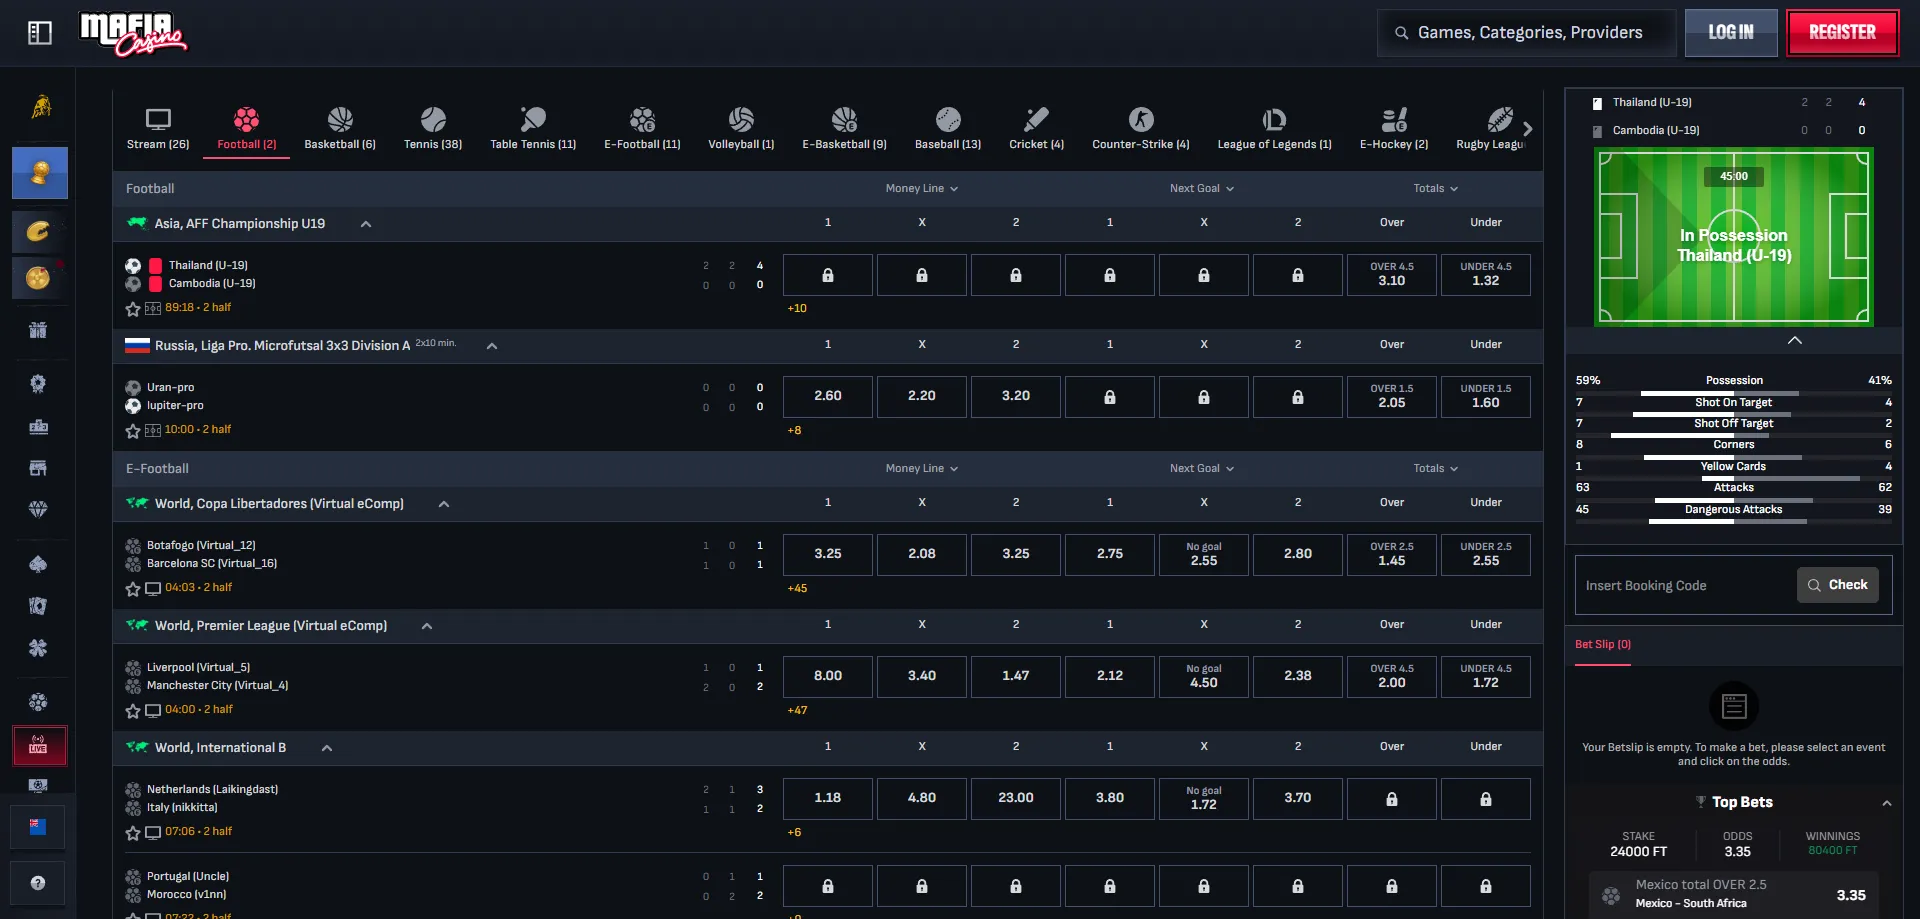Viewport: 1920px width, 919px height.
Task: Open the Mafia Casino logo home
Action: [133, 33]
